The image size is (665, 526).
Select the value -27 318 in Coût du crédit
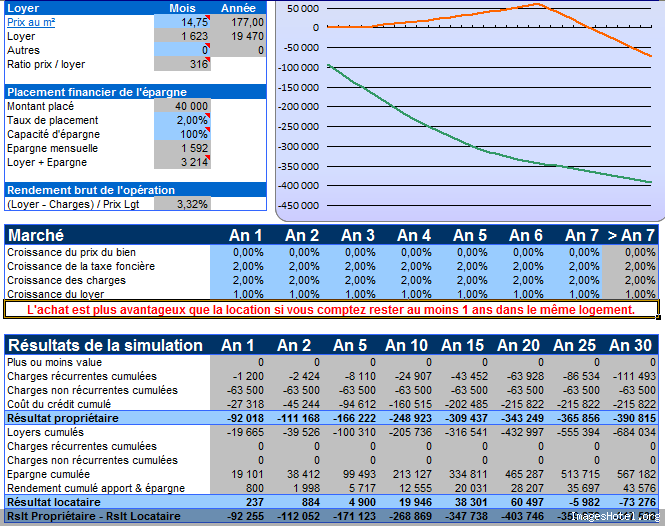[x=238, y=404]
